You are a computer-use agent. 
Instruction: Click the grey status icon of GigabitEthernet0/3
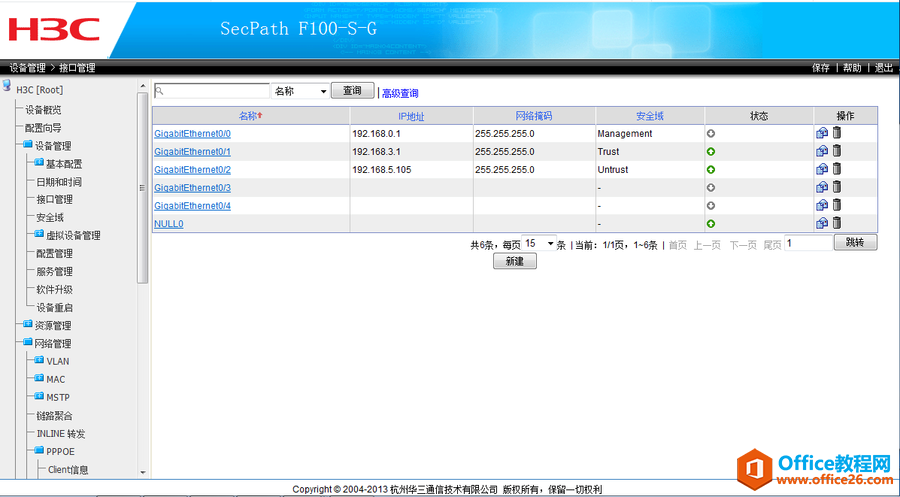pos(711,188)
